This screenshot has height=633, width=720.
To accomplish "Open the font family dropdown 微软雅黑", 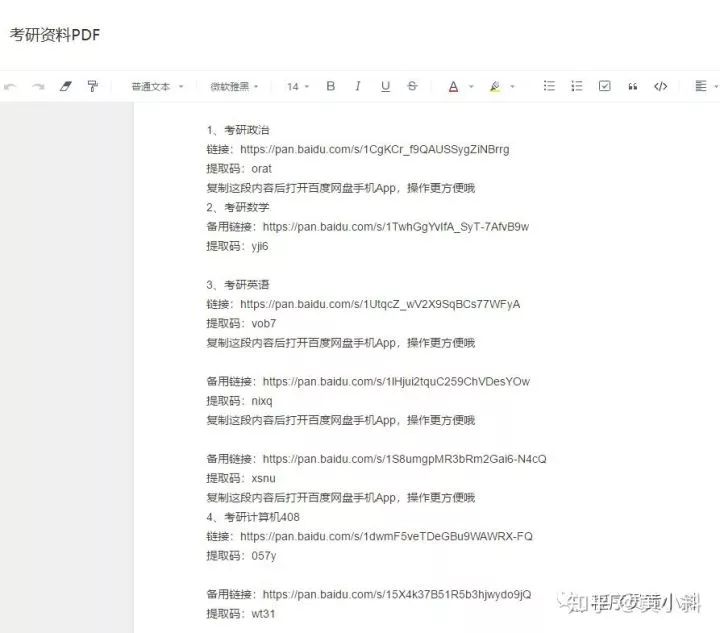I will tap(234, 86).
